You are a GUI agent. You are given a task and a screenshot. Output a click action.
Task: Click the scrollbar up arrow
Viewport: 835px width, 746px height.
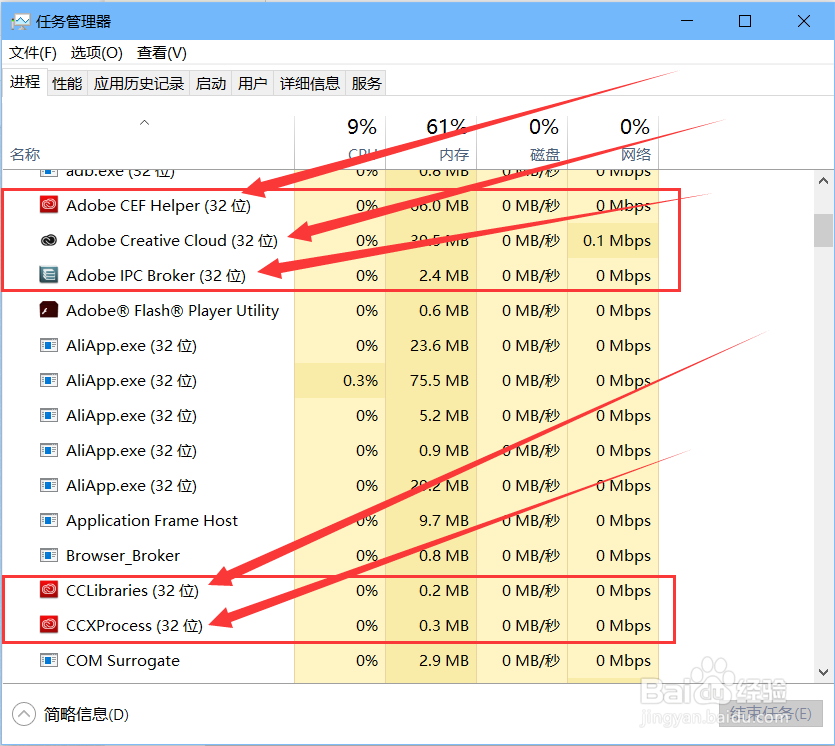(823, 181)
